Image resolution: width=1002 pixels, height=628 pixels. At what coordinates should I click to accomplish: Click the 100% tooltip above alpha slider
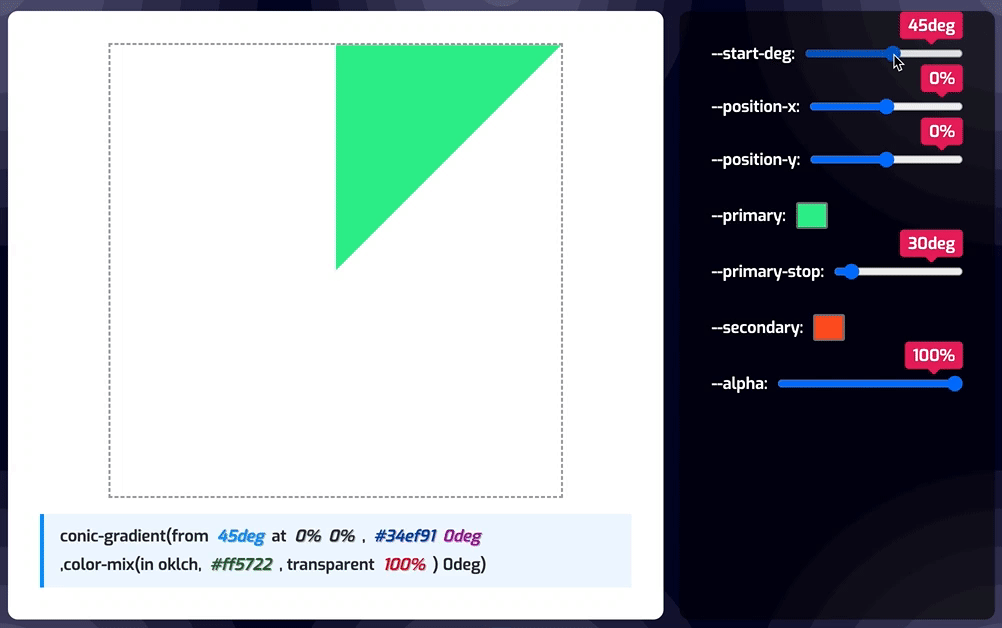click(x=934, y=356)
